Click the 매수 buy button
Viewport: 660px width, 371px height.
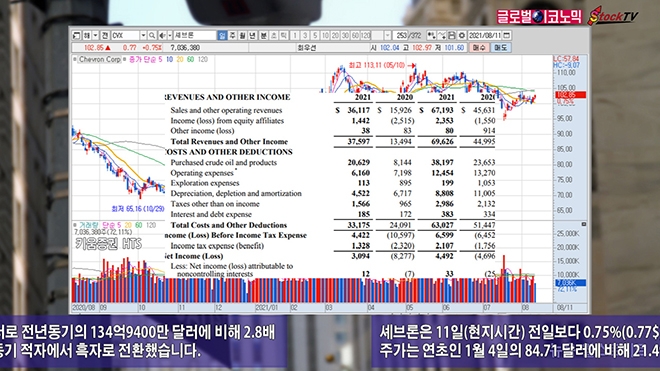479,48
